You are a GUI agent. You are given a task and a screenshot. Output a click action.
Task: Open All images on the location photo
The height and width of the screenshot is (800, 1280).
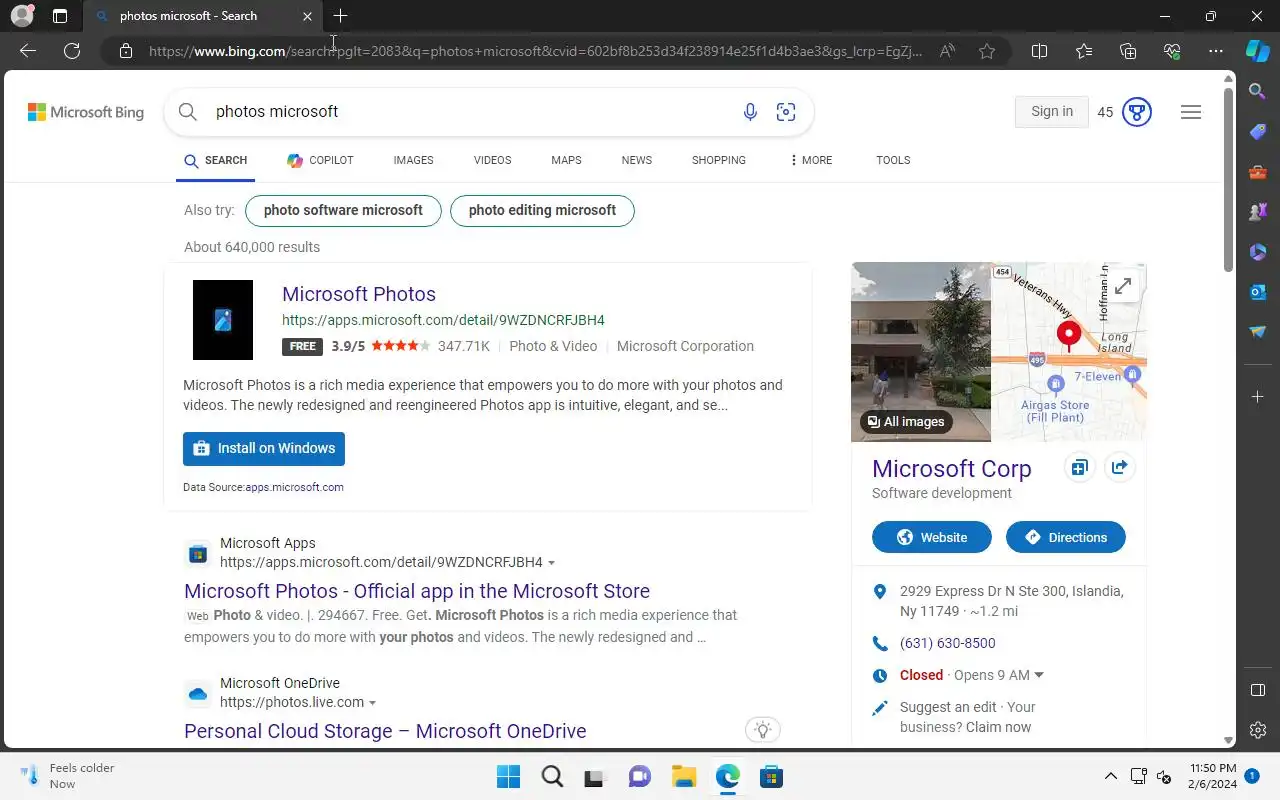906,422
